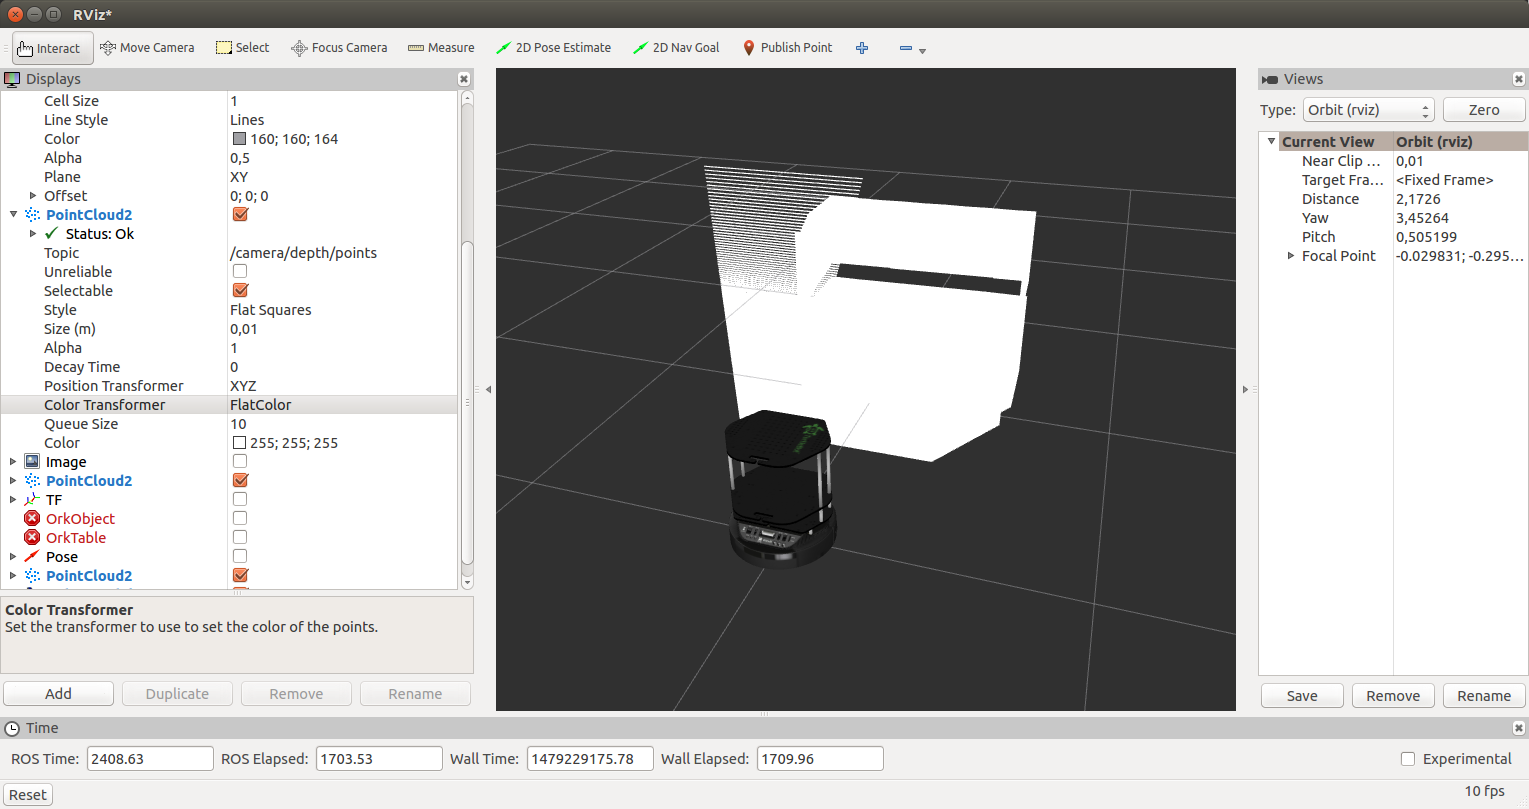This screenshot has height=809, width=1529.
Task: Expand the PointCloud2 display directly below Image
Action: click(13, 481)
